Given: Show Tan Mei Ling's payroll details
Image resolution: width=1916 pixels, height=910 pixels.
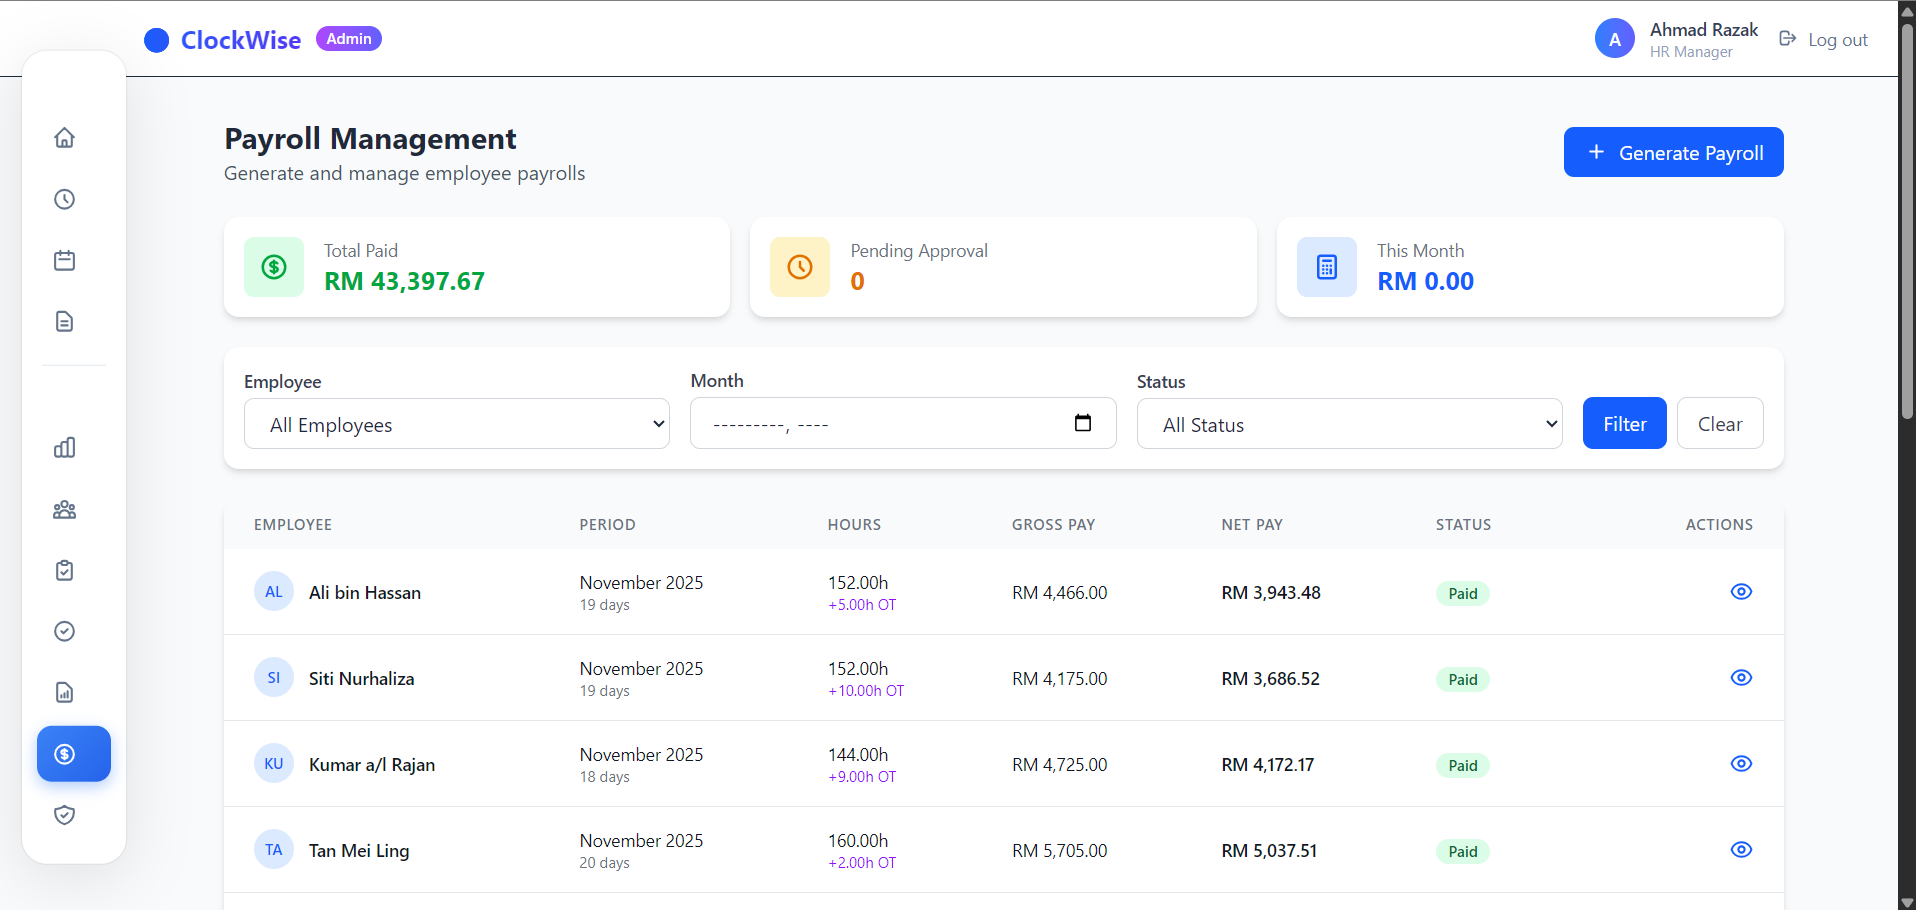Looking at the screenshot, I should pos(1740,850).
